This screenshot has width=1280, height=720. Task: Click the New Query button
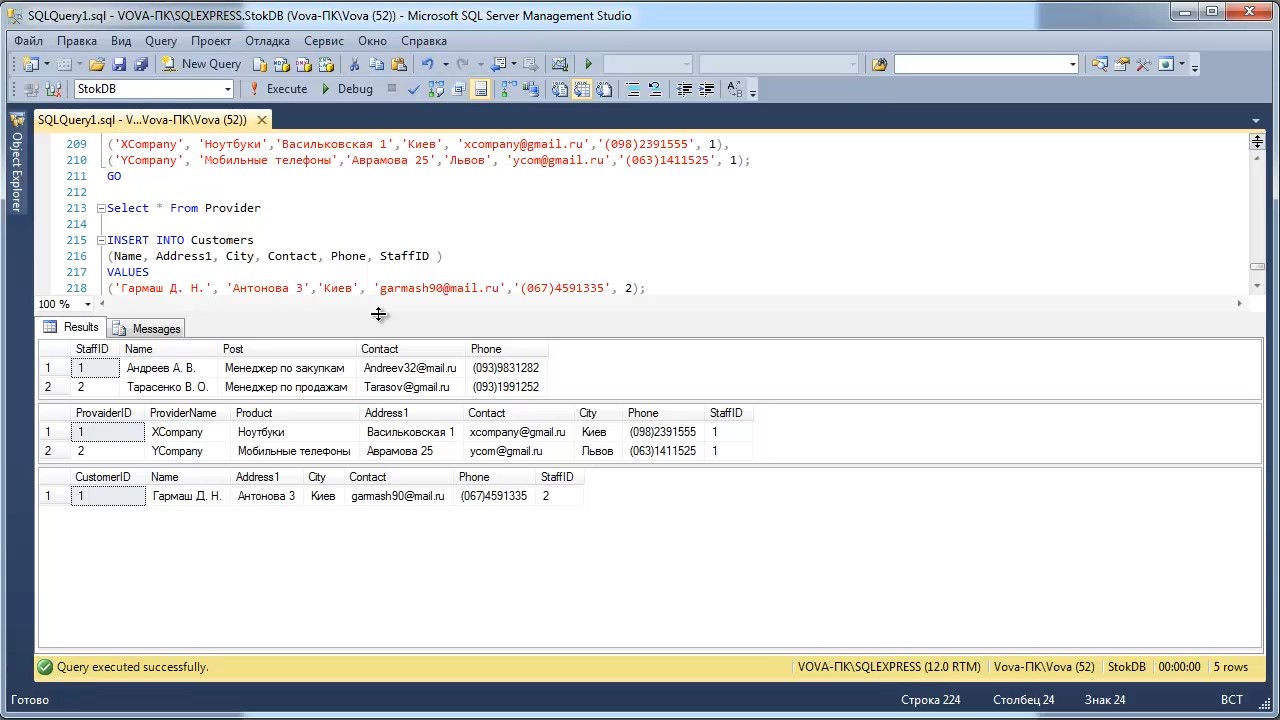point(201,64)
